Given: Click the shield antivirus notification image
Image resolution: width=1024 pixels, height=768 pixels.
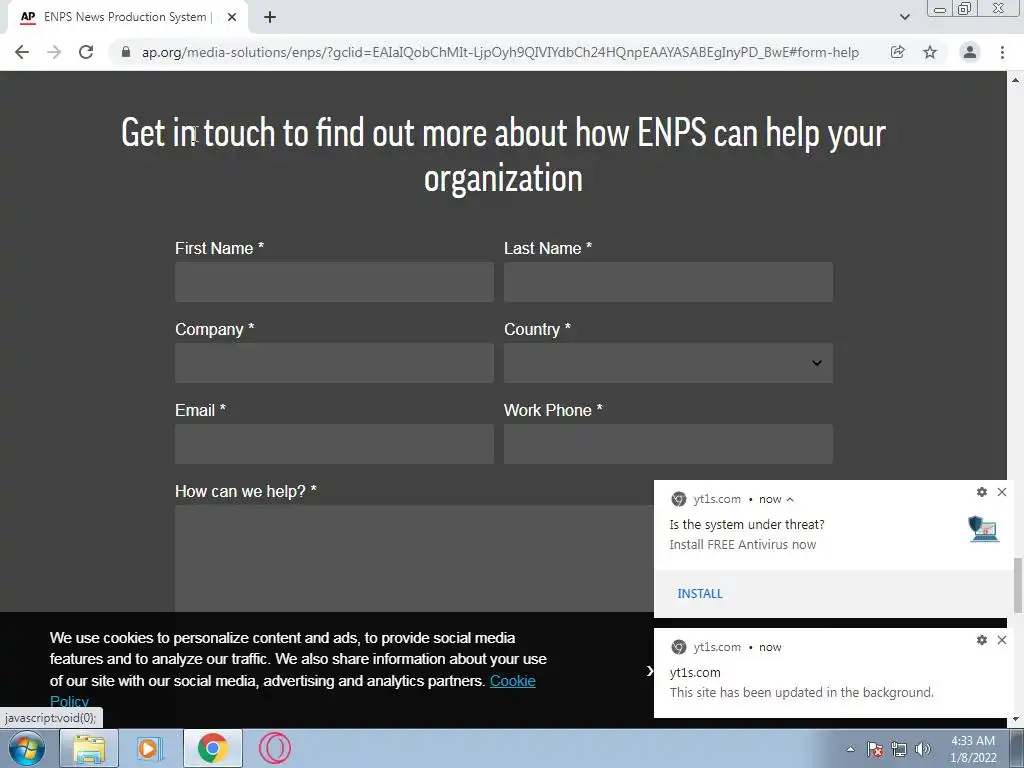Looking at the screenshot, I should click(x=984, y=529).
